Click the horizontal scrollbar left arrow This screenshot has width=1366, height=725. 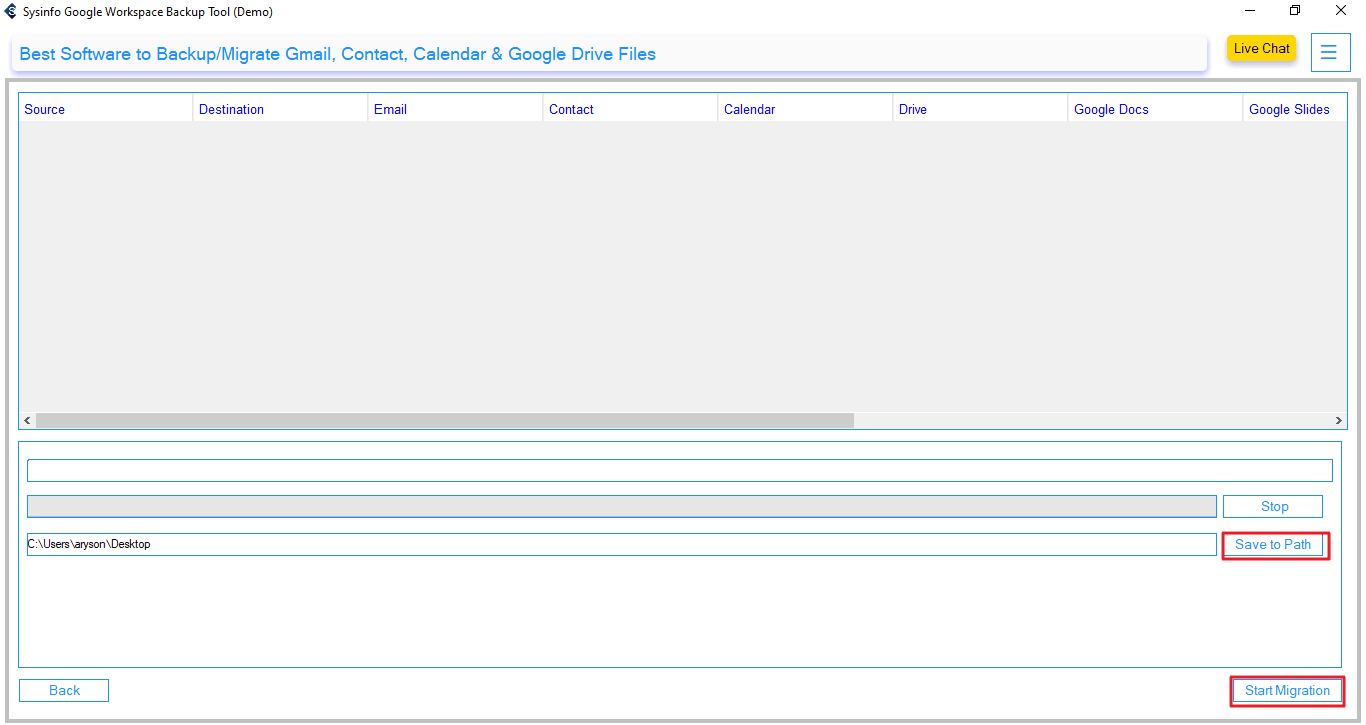pyautogui.click(x=27, y=421)
